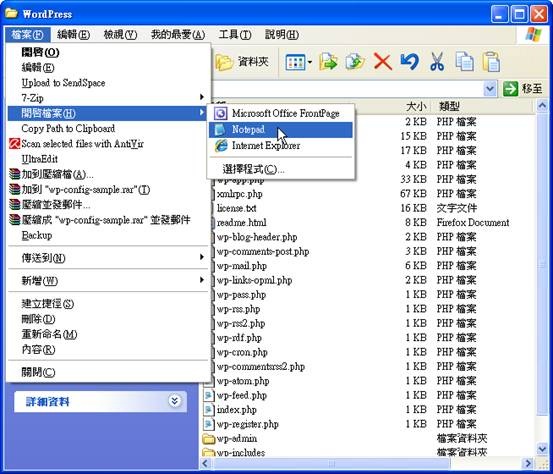
Task: Click the index.php file icon
Action: [208, 409]
